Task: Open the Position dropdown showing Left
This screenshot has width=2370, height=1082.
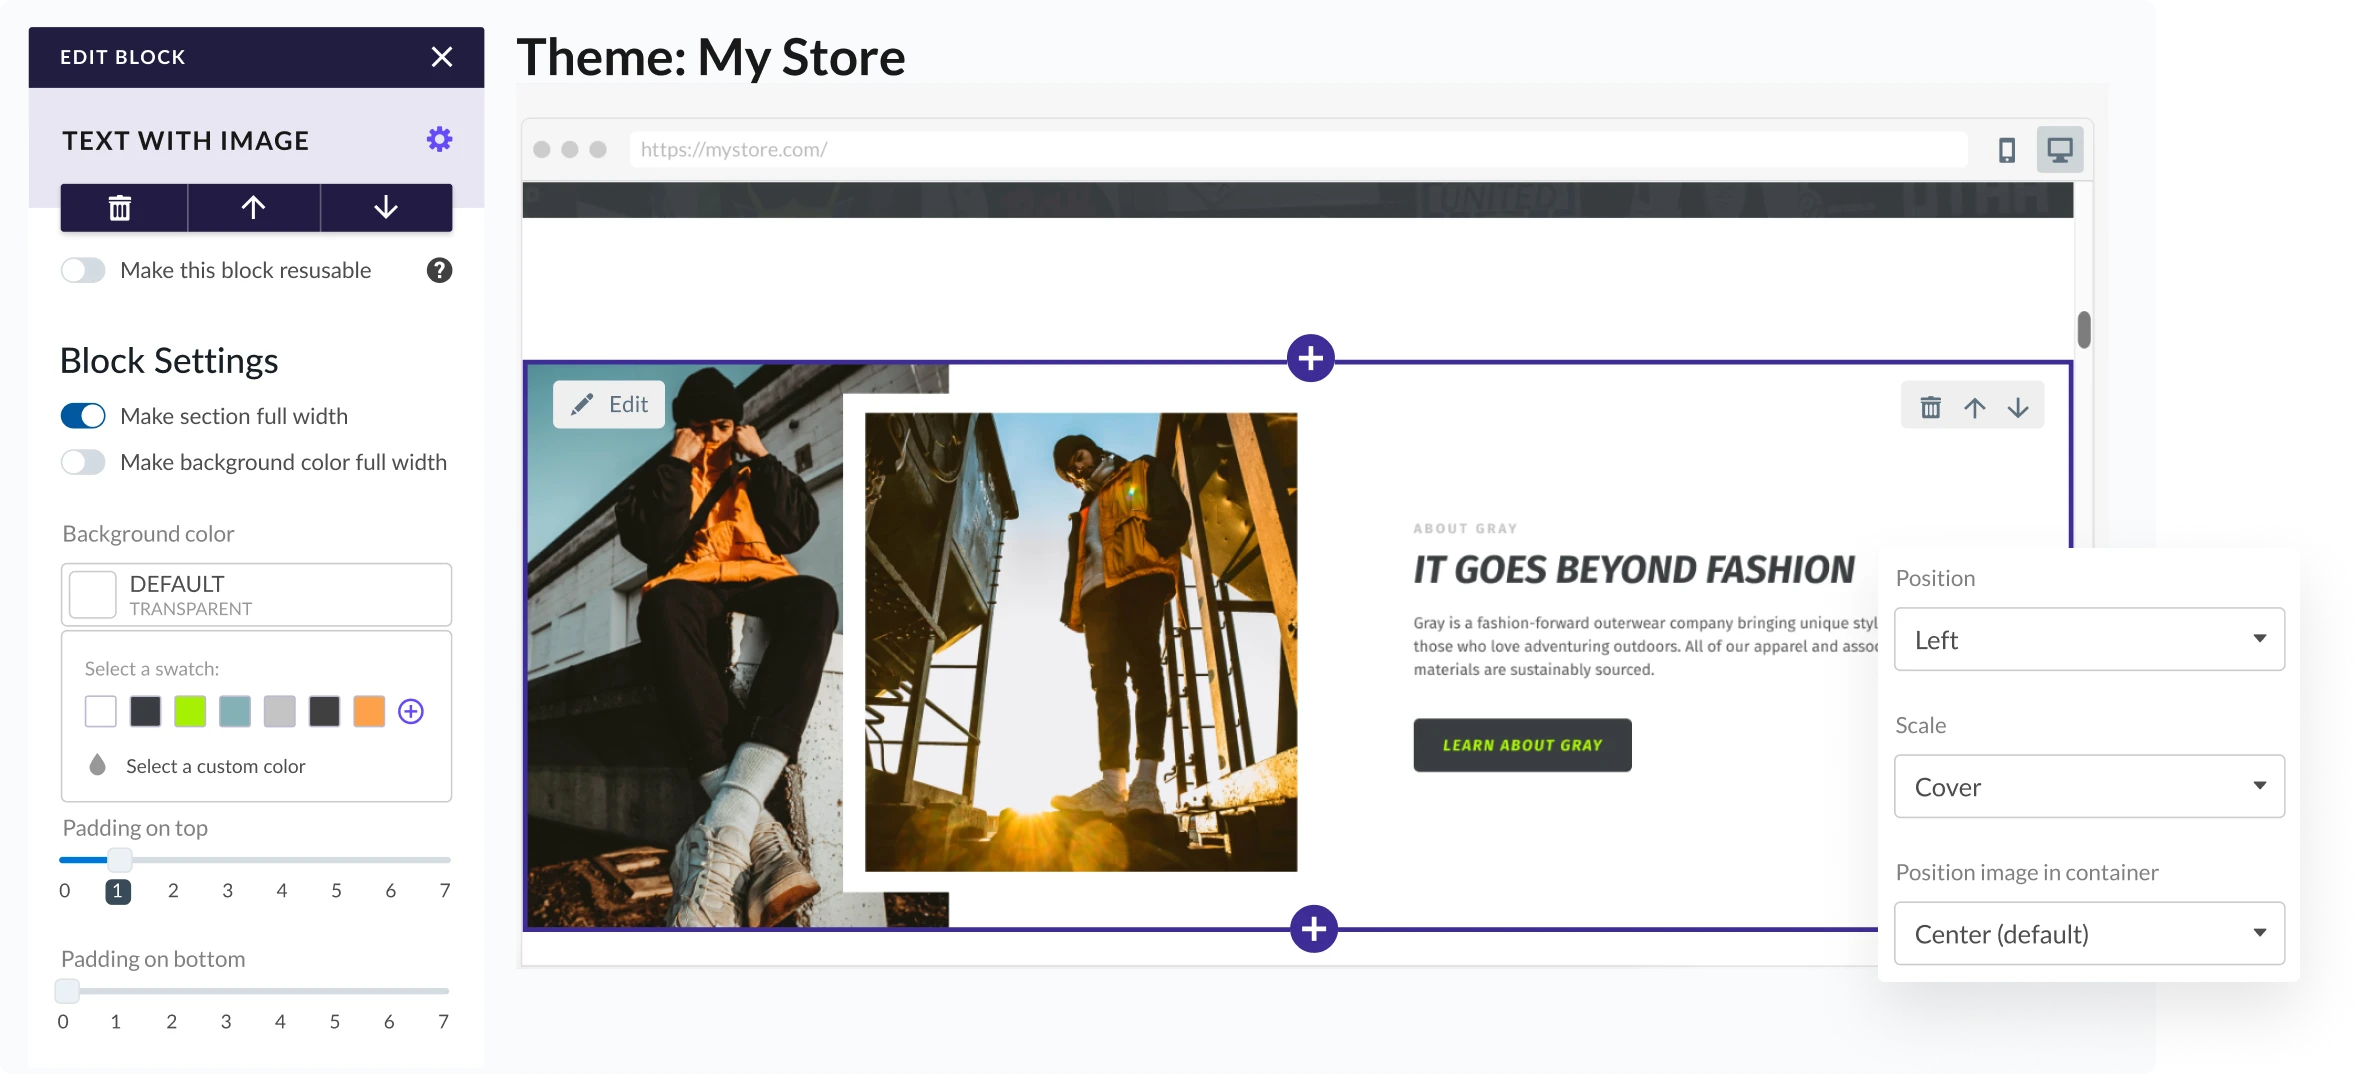Action: click(2088, 639)
